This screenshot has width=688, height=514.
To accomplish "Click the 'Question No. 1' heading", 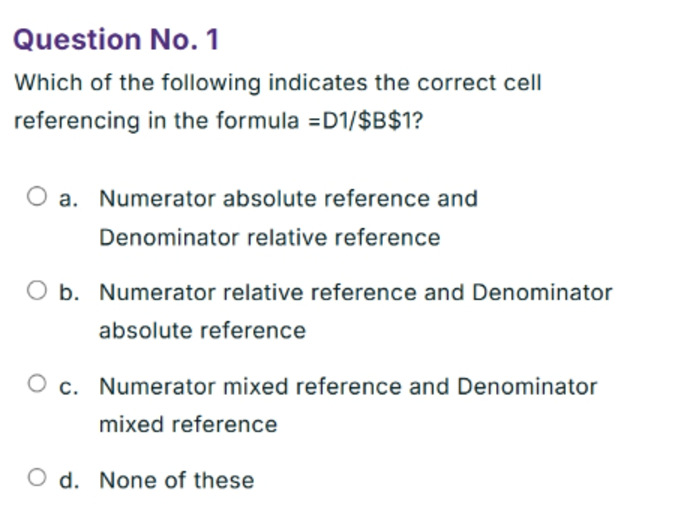I will (116, 40).
